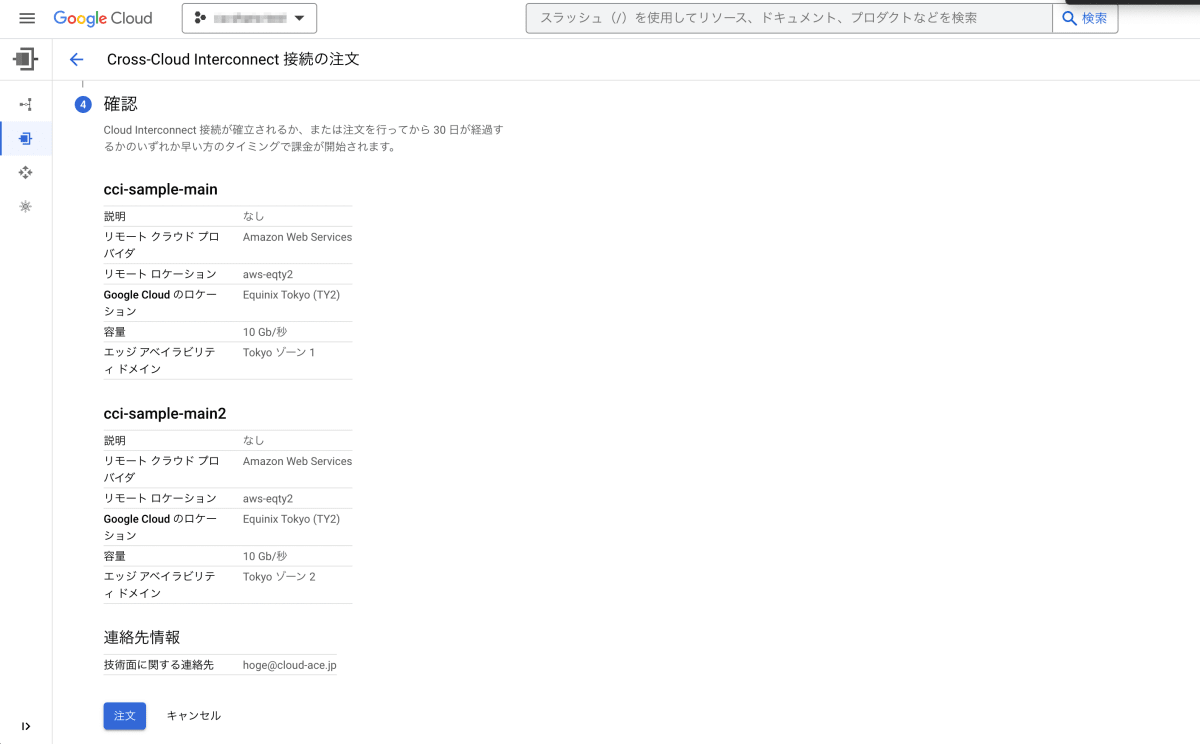
Task: Click the page title Cross-Cloud Interconnect 接続の注文
Action: click(x=233, y=59)
